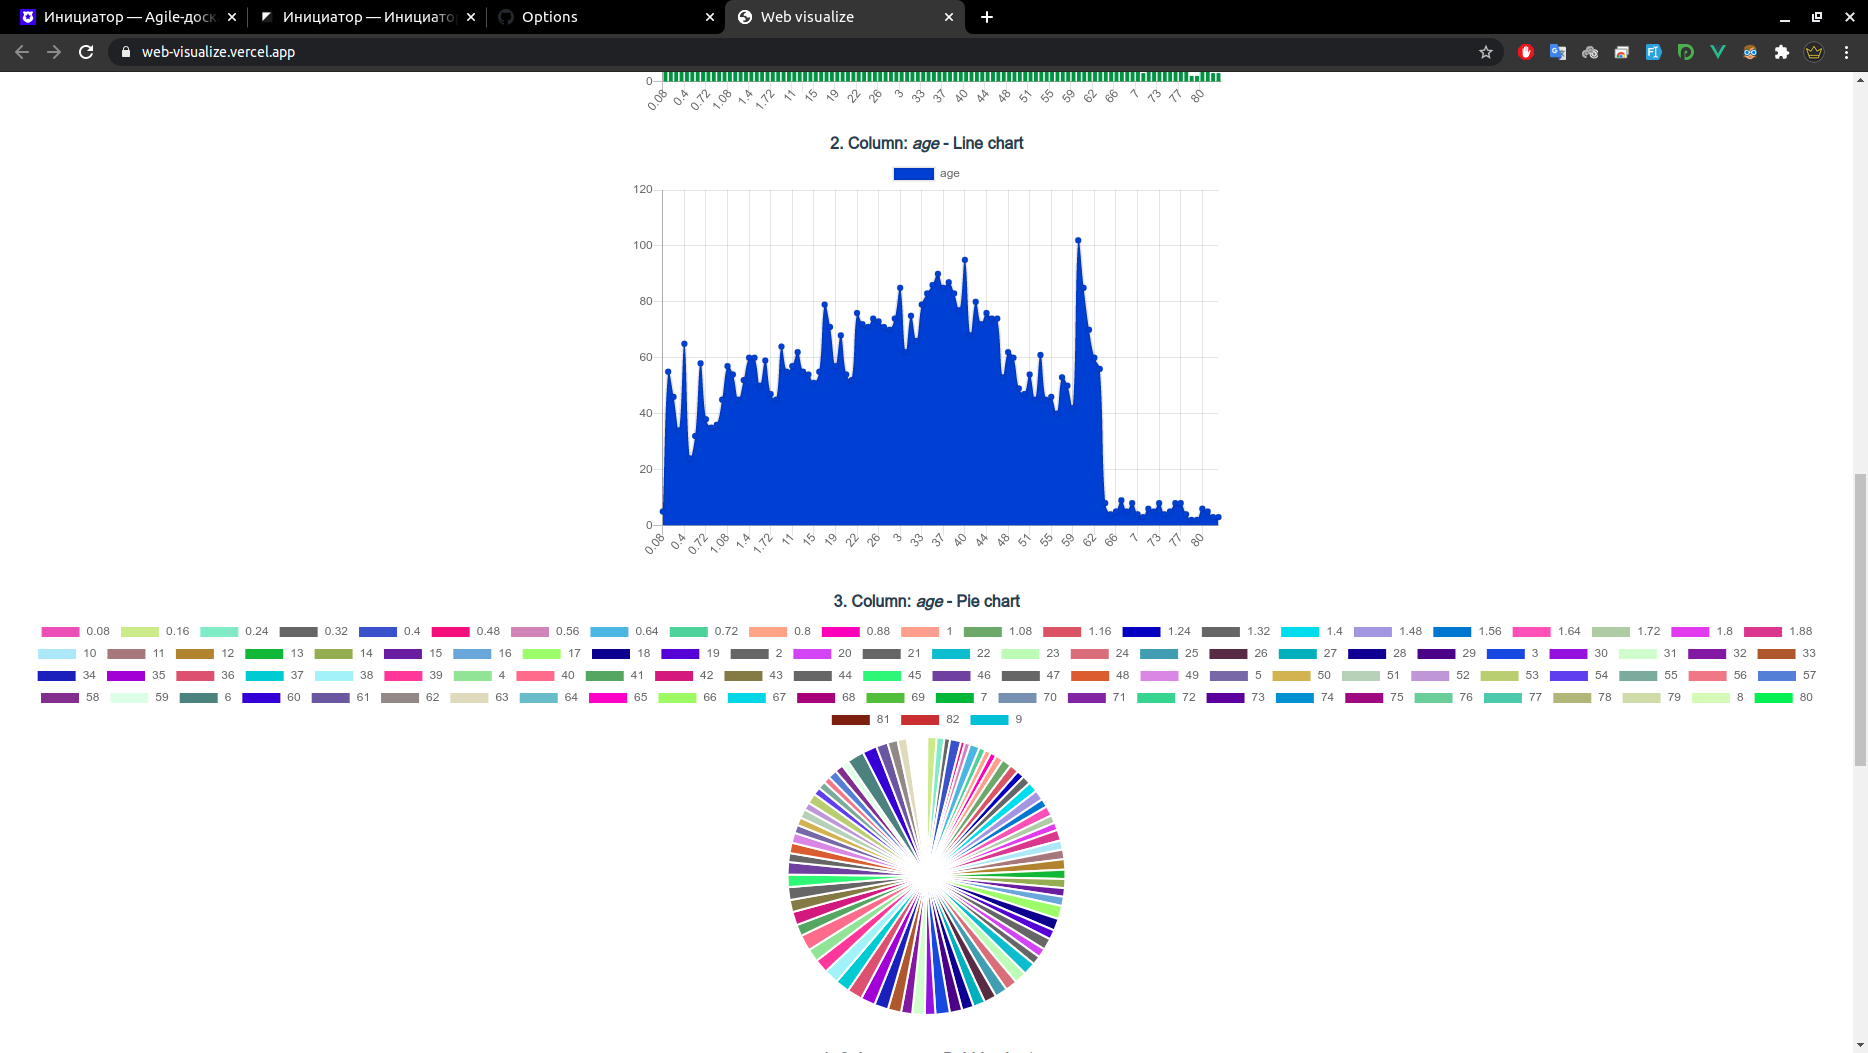1868x1053 pixels.
Task: Click the girl-avatar extension icon
Action: (1750, 52)
